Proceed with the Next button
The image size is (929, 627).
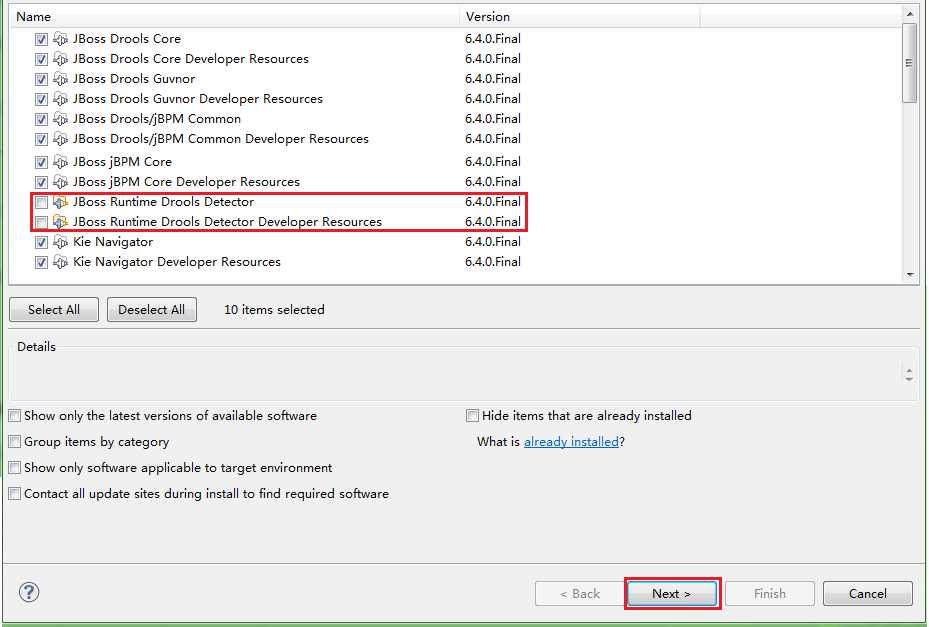pos(672,593)
